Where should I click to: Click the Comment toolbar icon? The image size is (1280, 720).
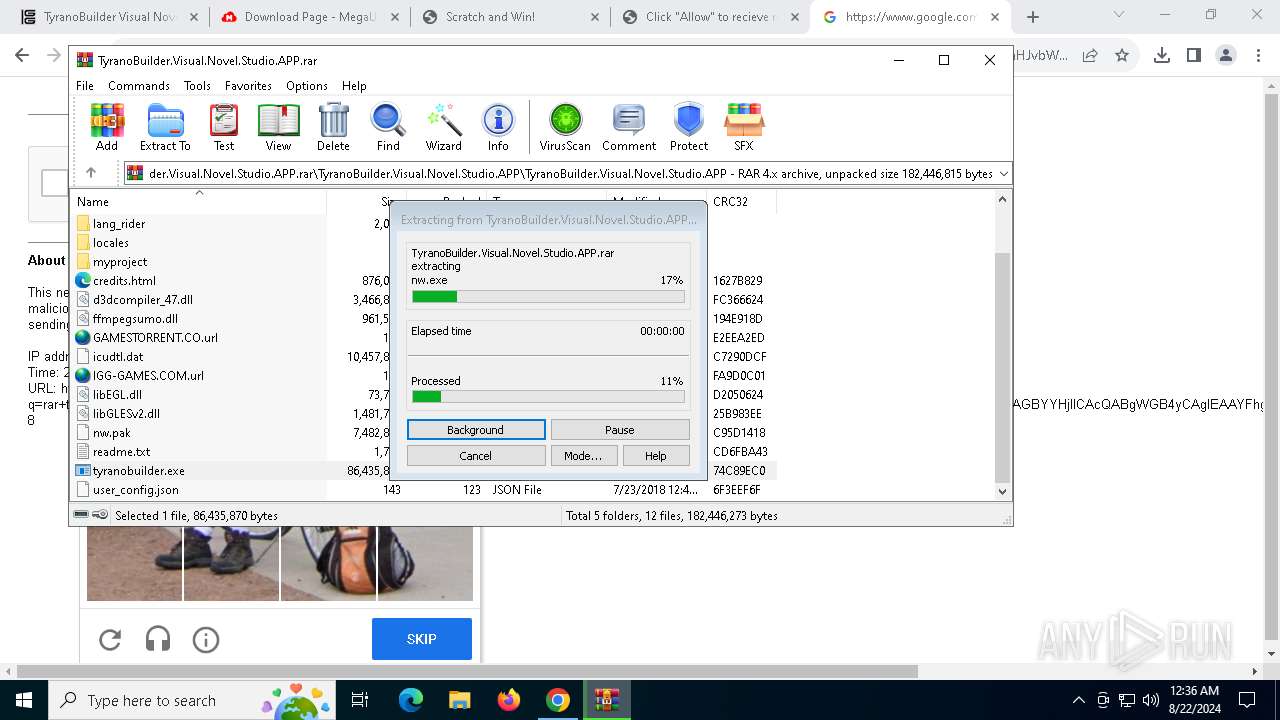(x=629, y=127)
